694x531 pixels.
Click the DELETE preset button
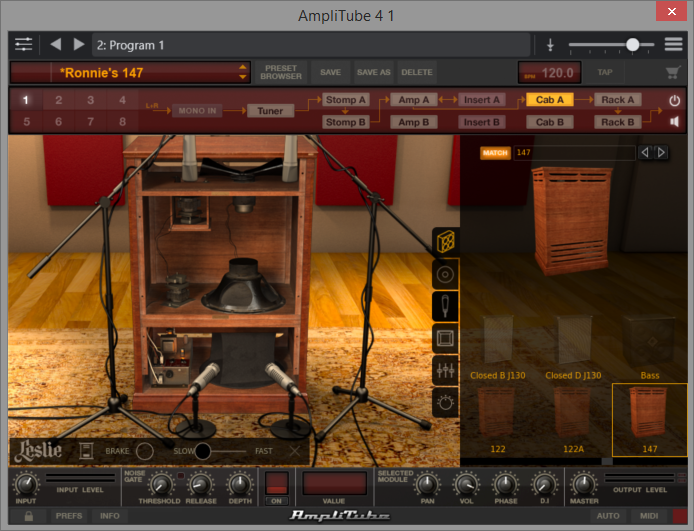coord(417,72)
